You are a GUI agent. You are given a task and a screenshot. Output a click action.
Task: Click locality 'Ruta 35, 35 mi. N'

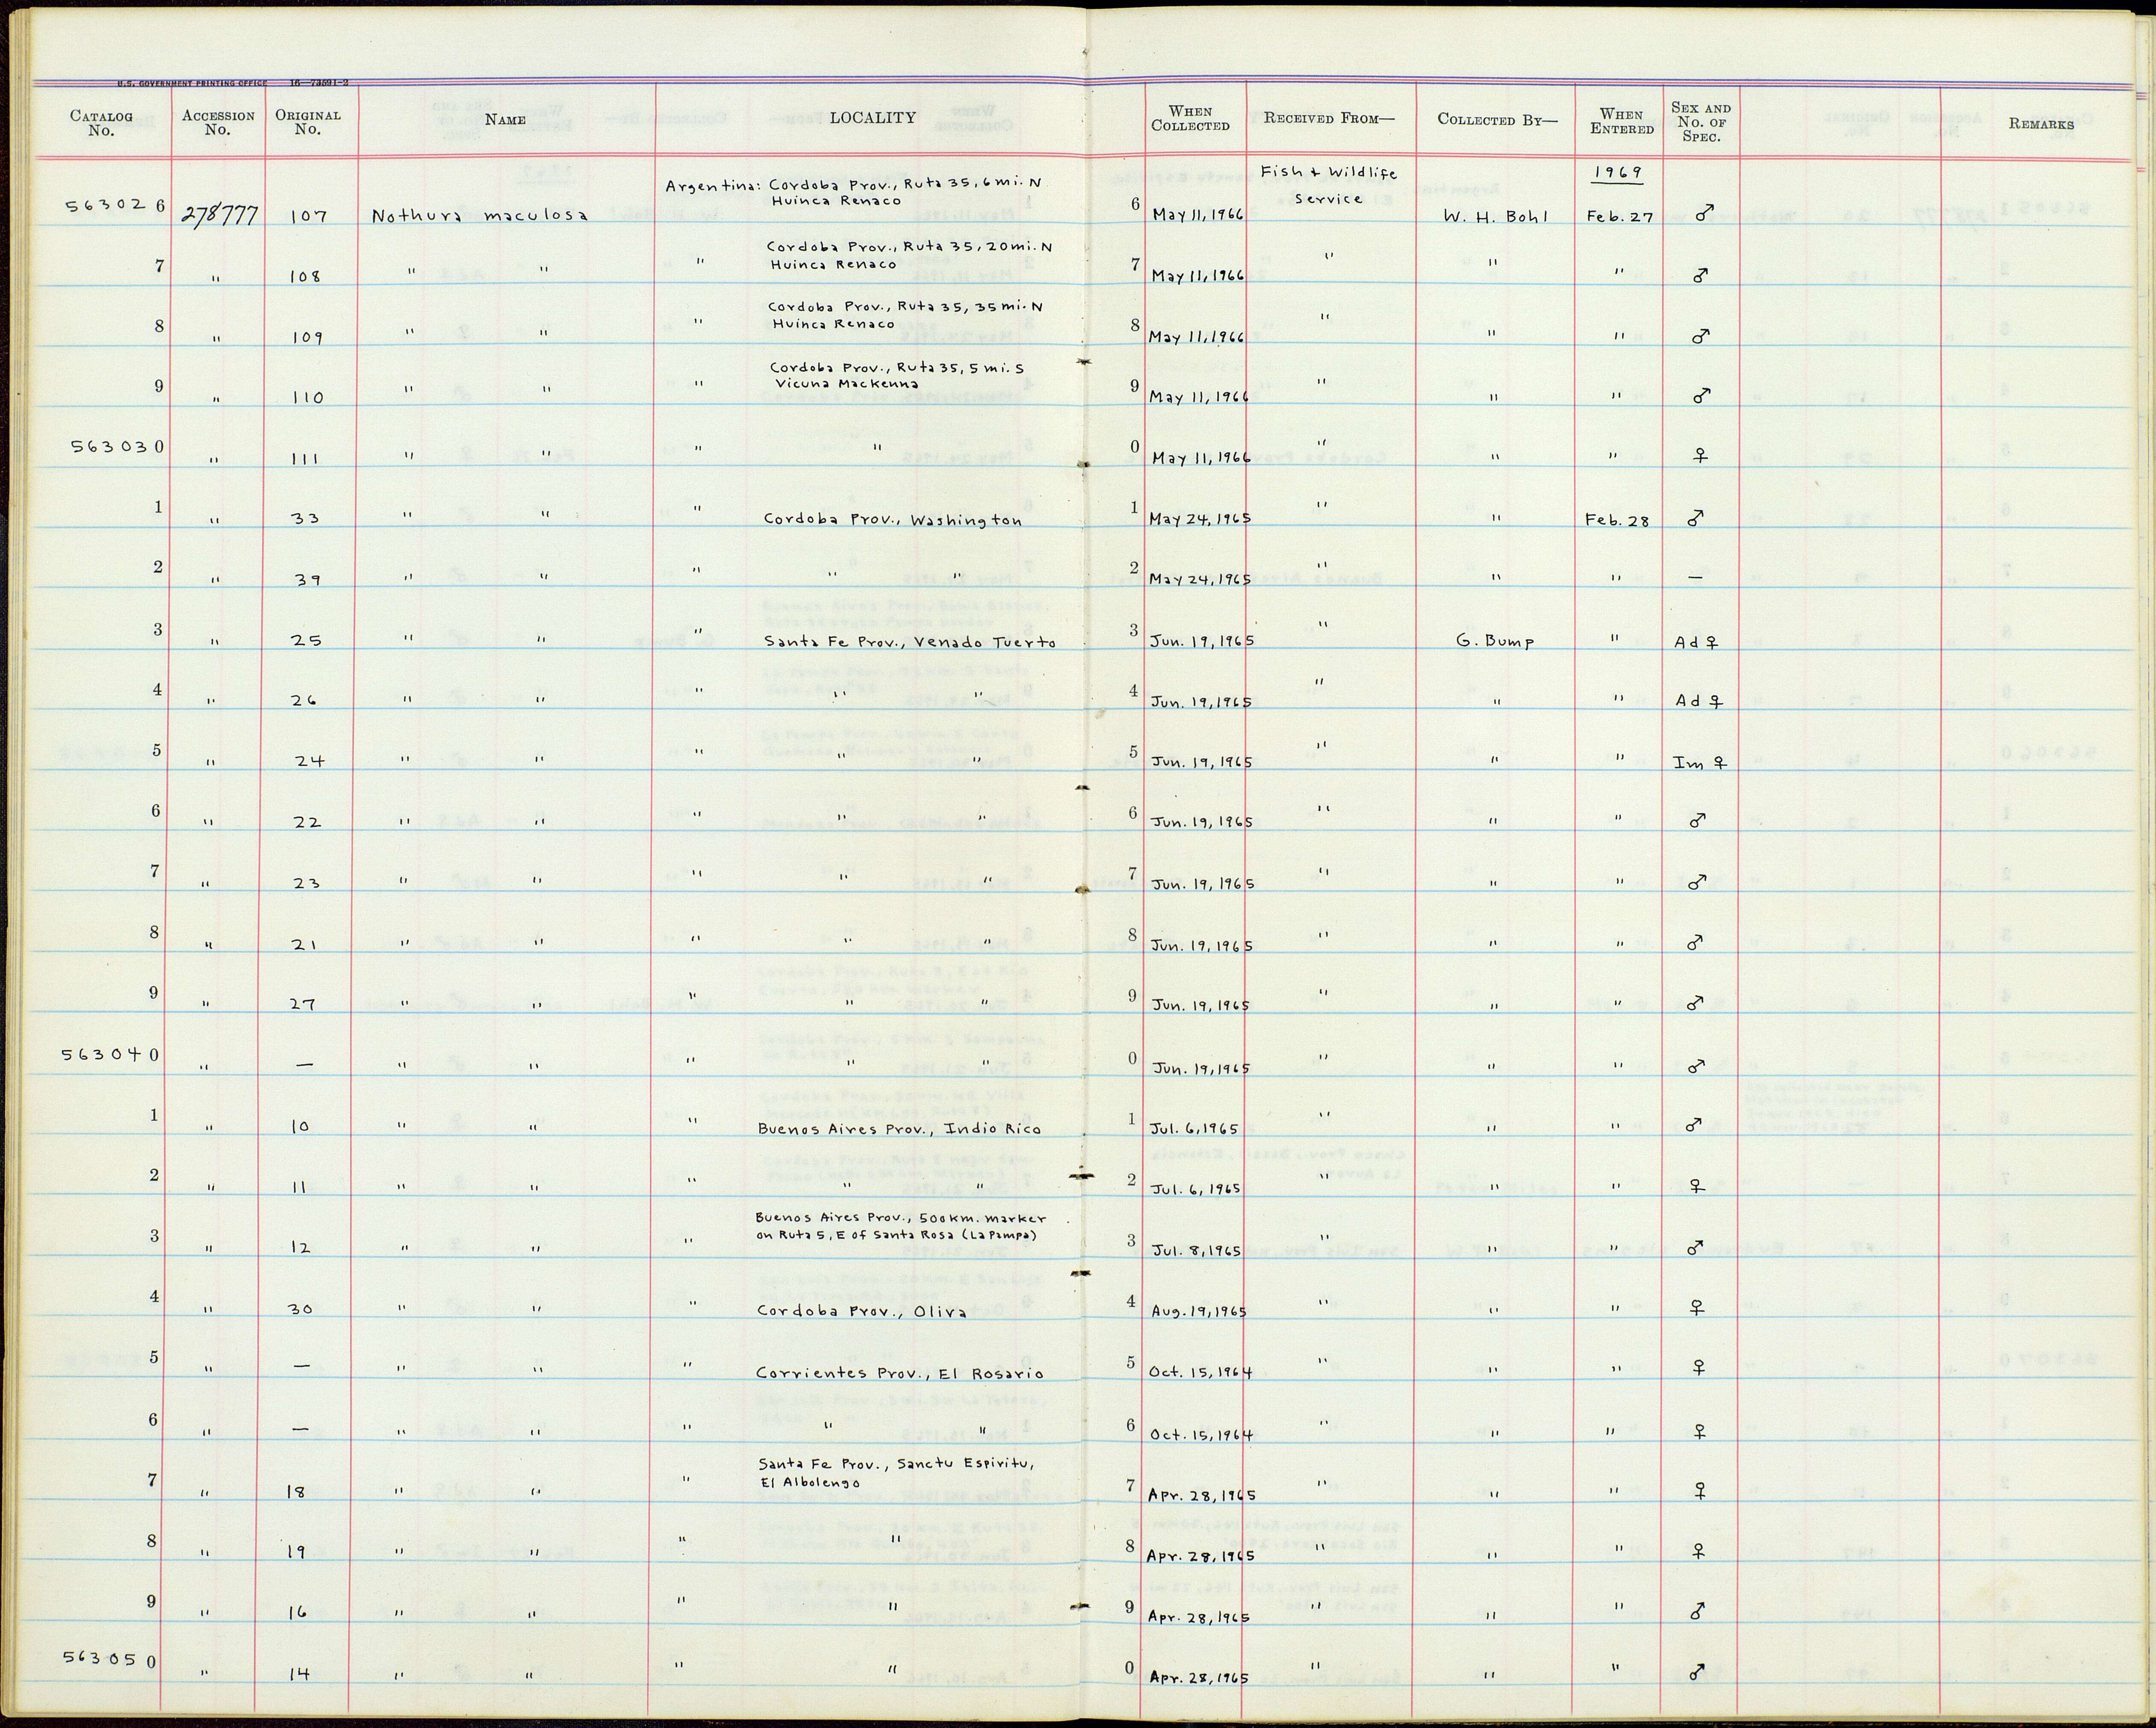click(x=906, y=315)
